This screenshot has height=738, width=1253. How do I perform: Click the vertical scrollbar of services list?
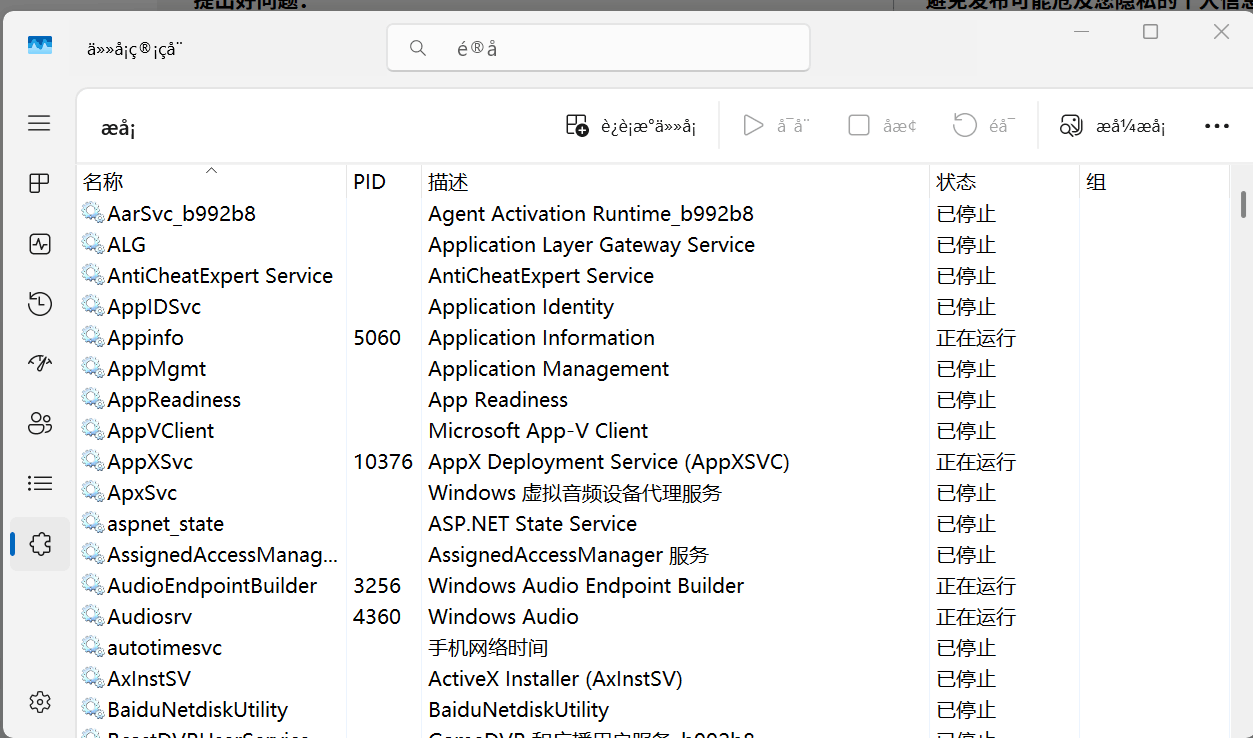[1243, 204]
